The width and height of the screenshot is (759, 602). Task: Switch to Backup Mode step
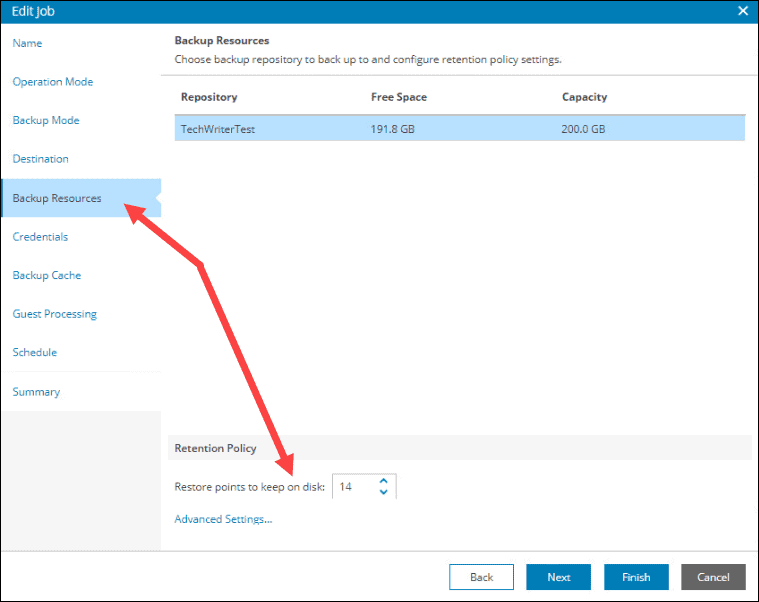coord(46,120)
